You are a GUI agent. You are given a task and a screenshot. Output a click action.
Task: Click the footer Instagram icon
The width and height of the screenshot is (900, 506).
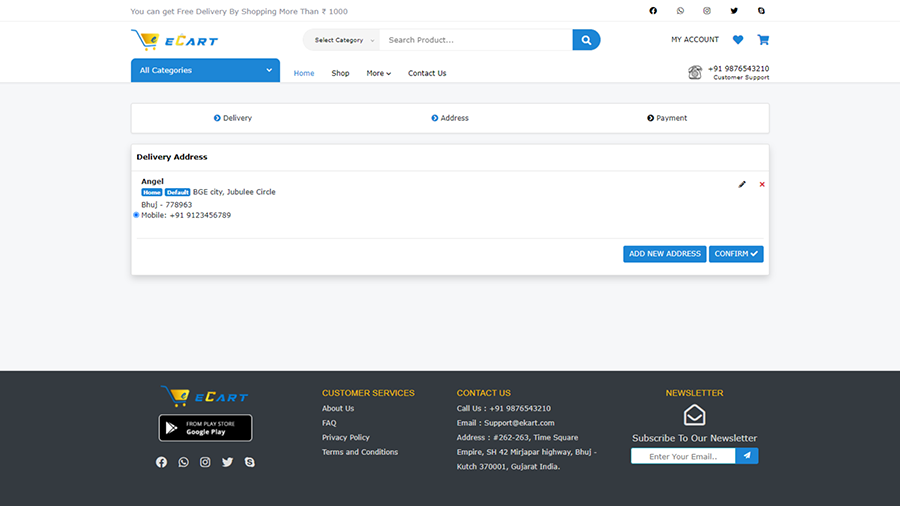pos(205,462)
